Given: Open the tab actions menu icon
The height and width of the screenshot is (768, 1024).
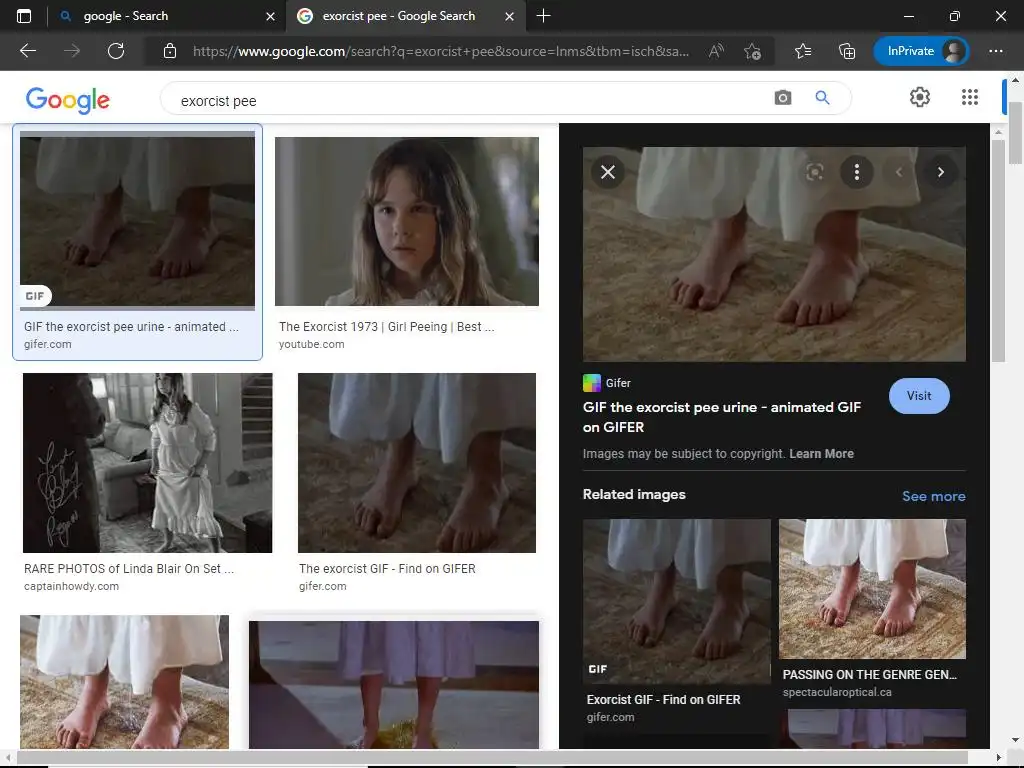Looking at the screenshot, I should (24, 16).
